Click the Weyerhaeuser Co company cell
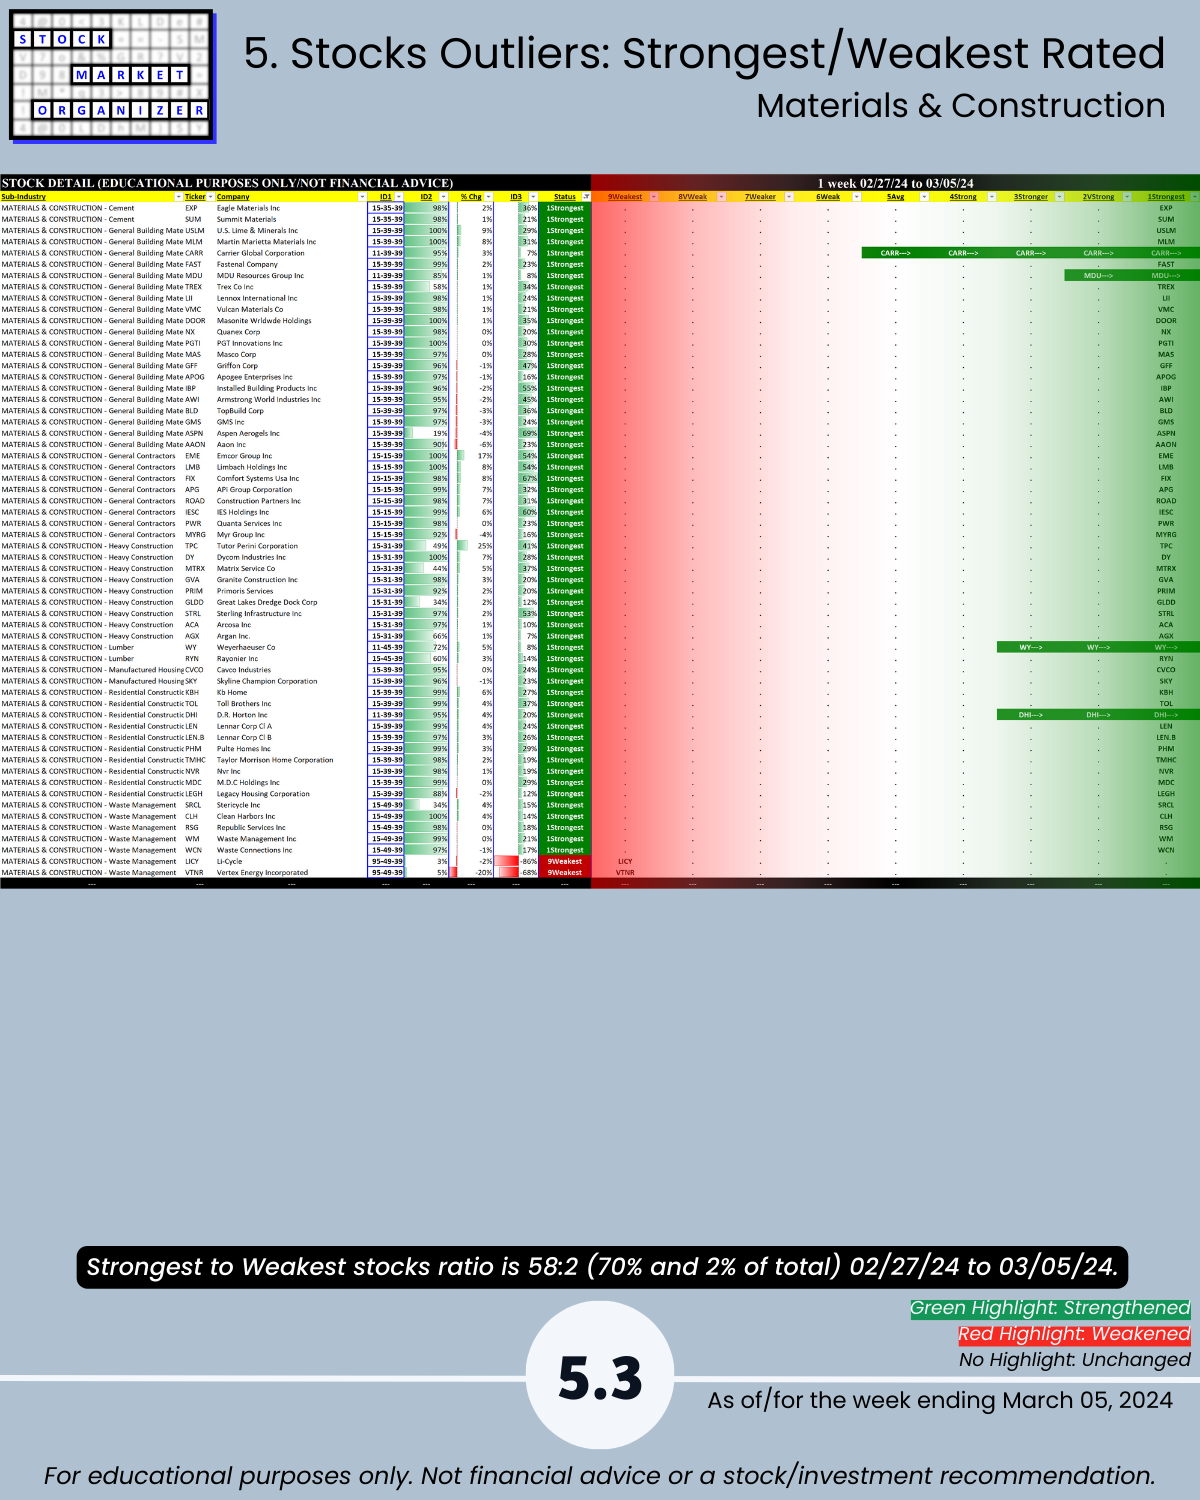The image size is (1200, 1500). 291,647
